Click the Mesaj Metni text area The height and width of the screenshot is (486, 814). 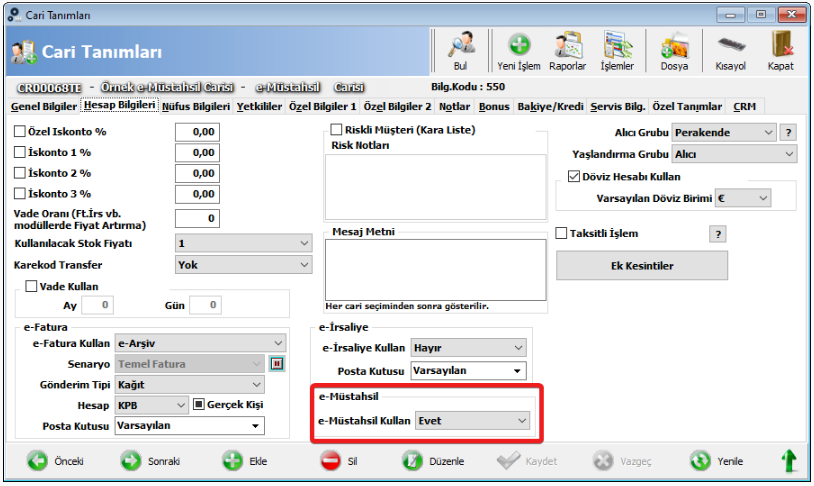436,269
